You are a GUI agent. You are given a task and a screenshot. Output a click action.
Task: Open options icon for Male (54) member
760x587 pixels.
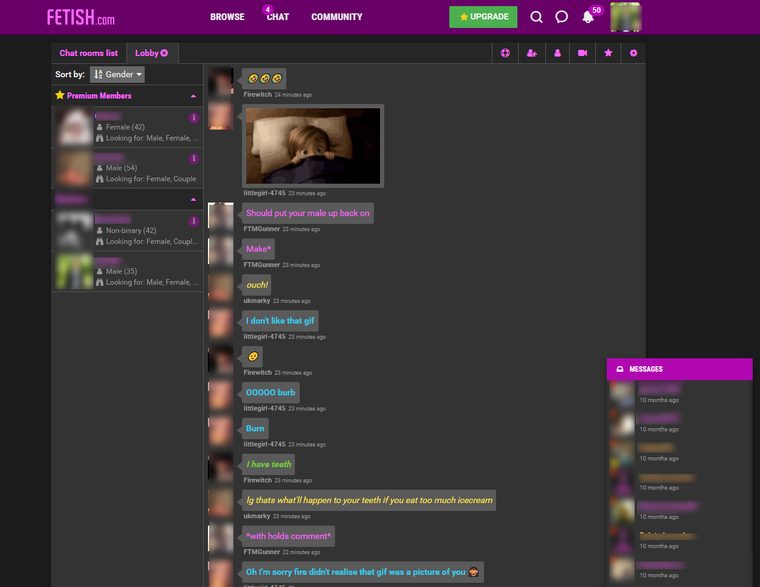[x=193, y=159]
